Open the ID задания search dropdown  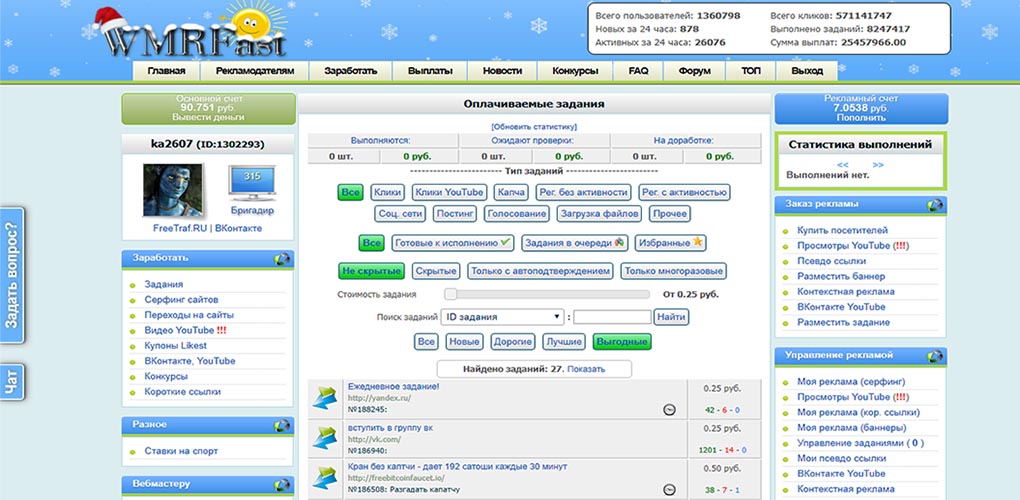(x=502, y=317)
